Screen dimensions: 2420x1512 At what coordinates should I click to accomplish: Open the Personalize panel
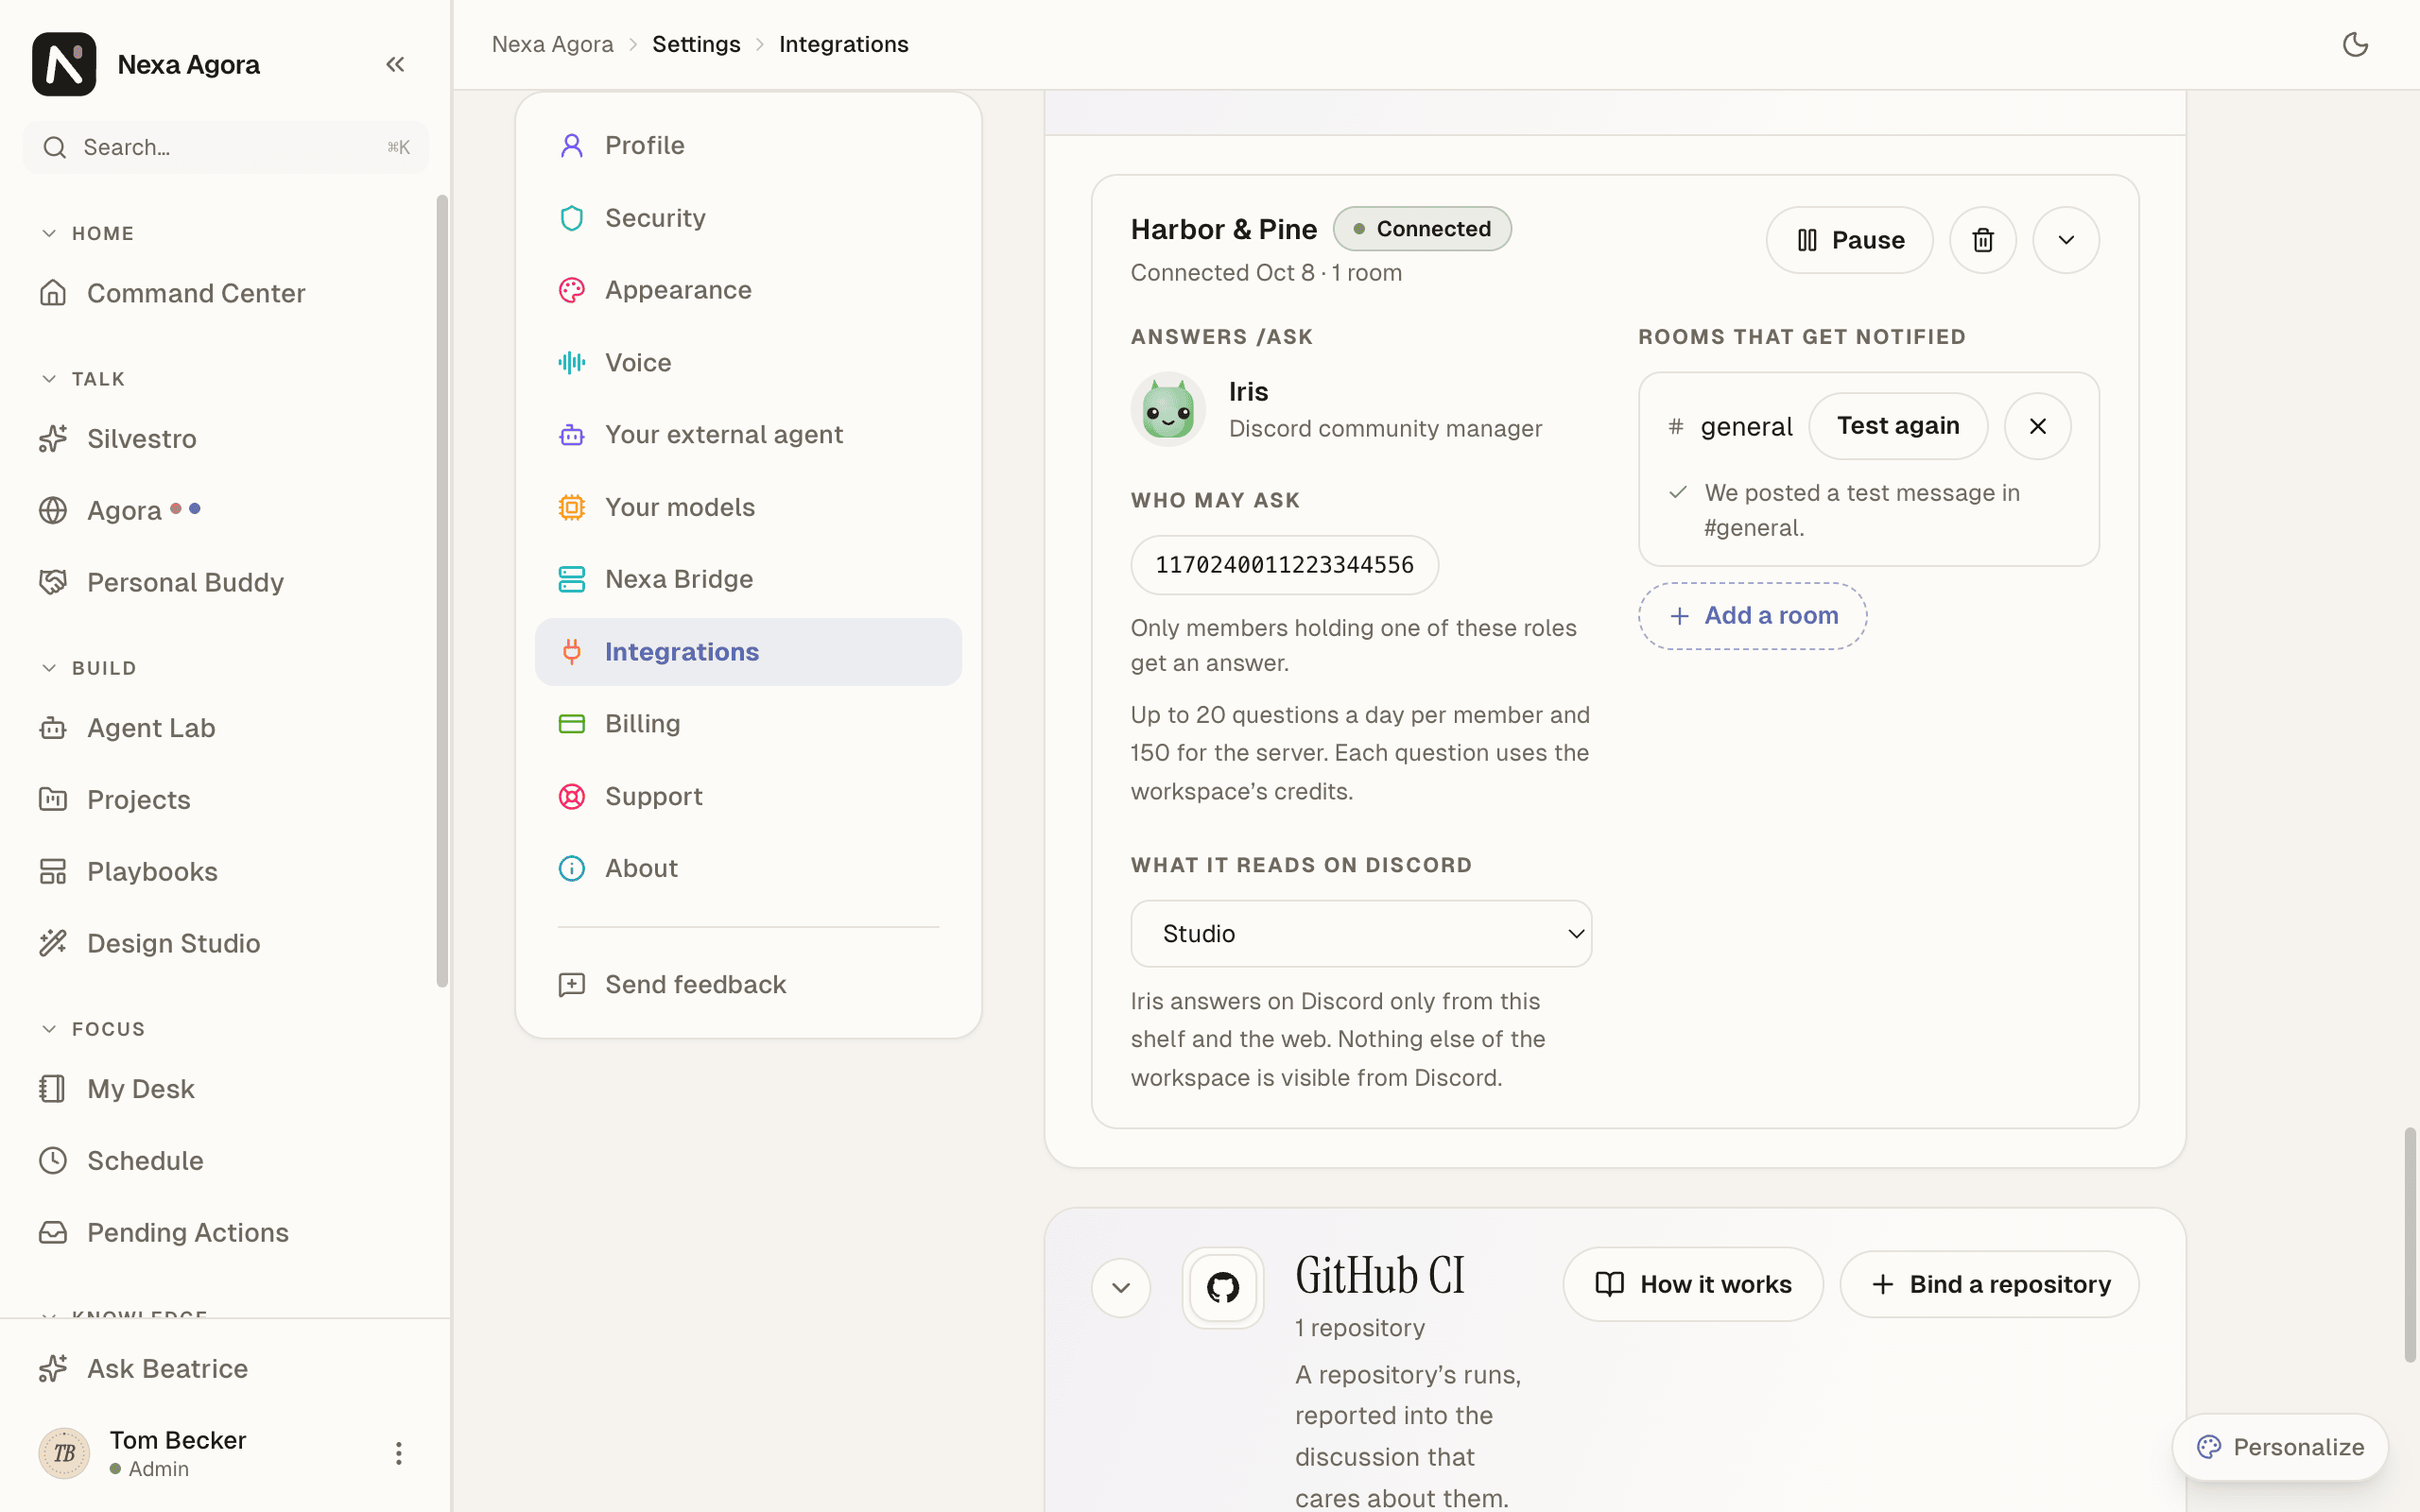pos(2280,1447)
